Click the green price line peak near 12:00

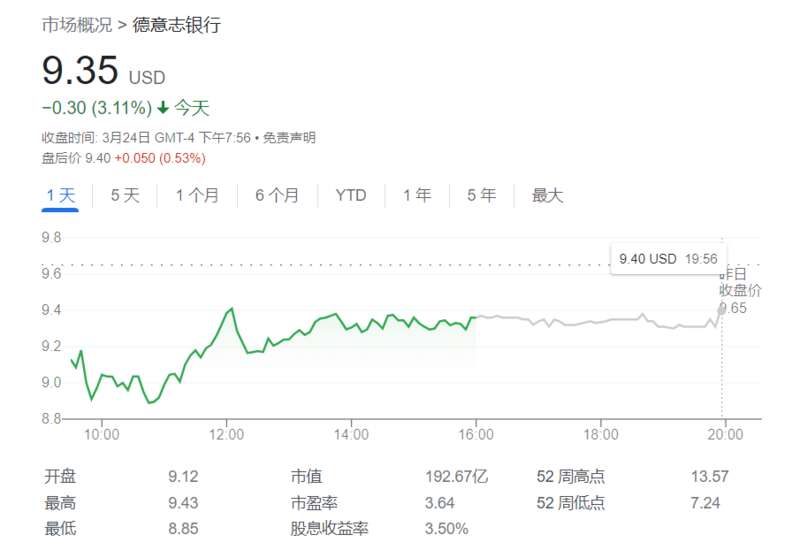tap(232, 309)
